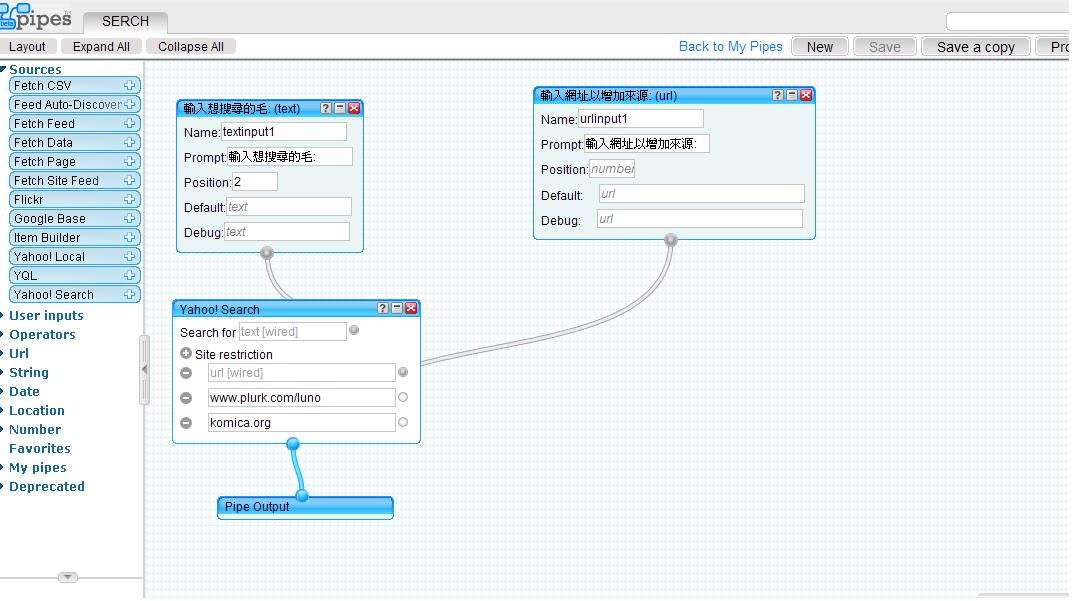Add the Fetch CSV module via plus icon

click(129, 85)
